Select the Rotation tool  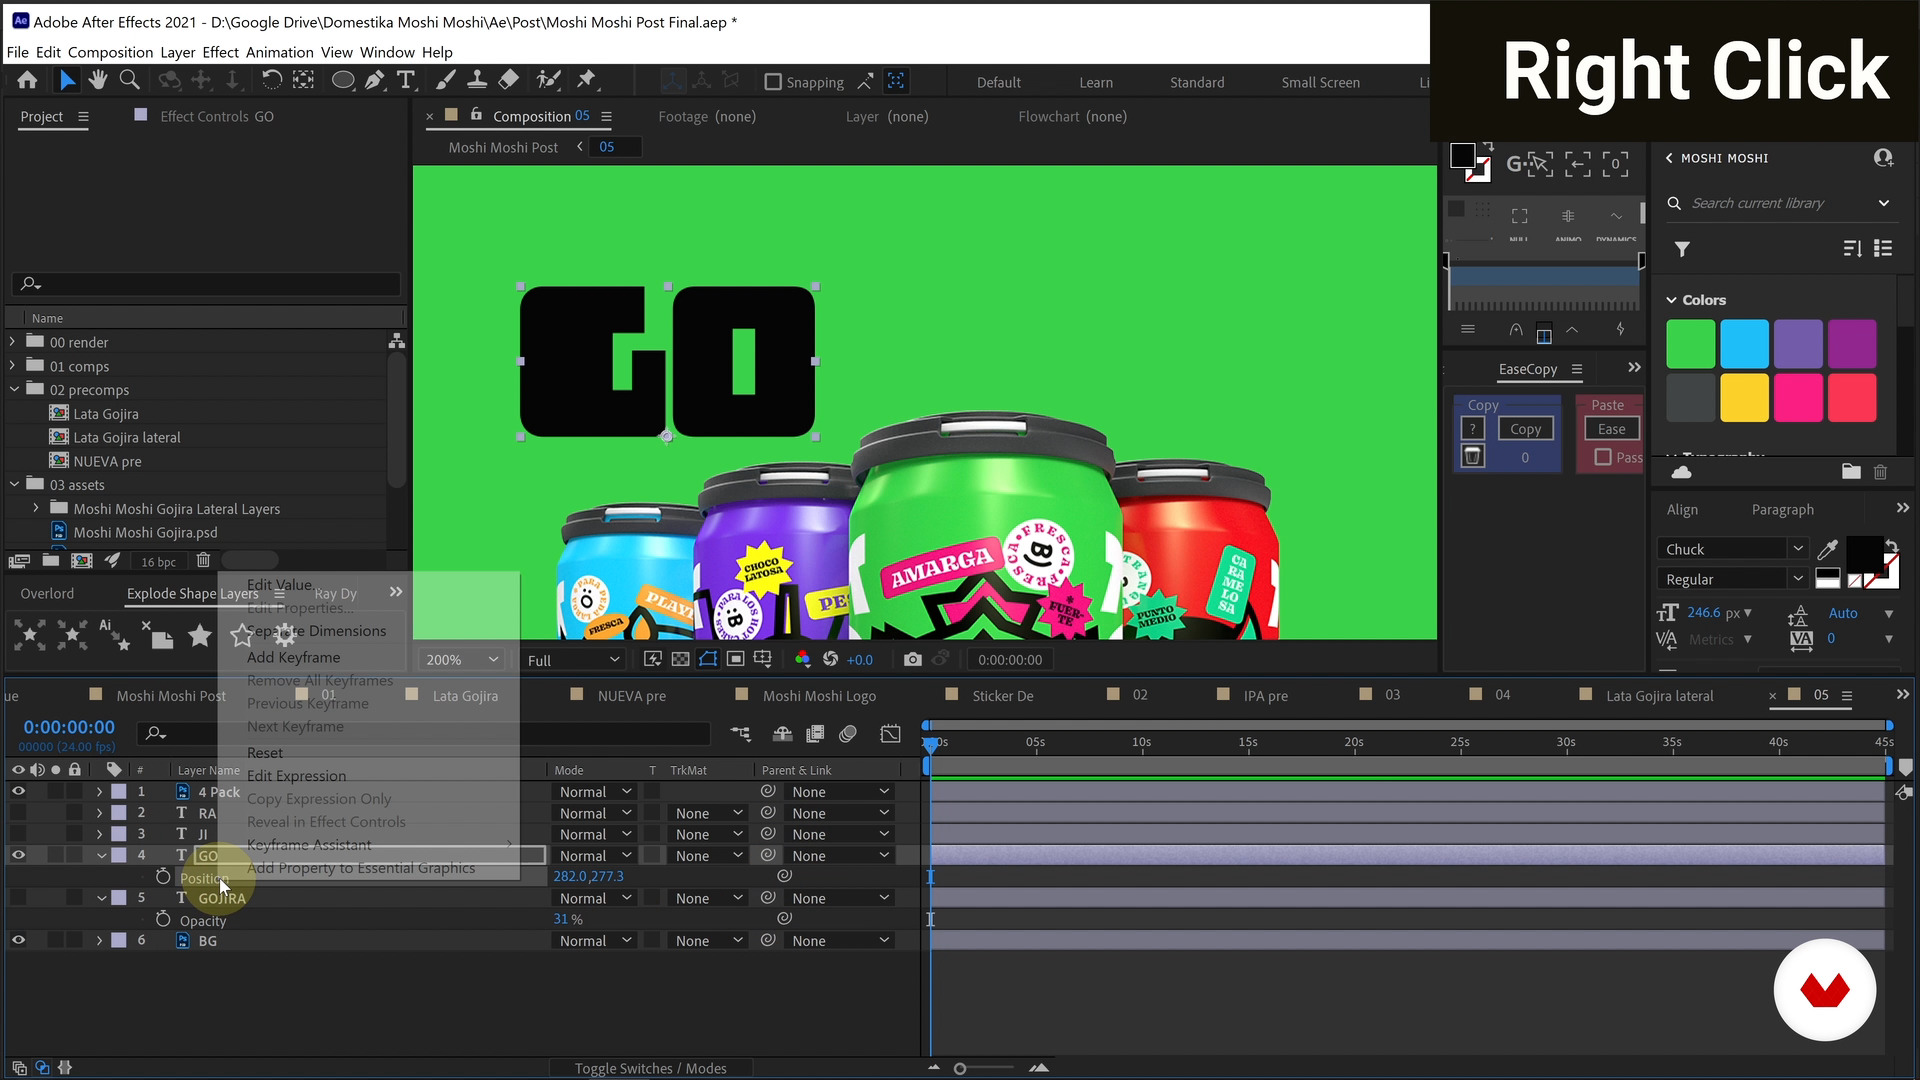(x=271, y=80)
